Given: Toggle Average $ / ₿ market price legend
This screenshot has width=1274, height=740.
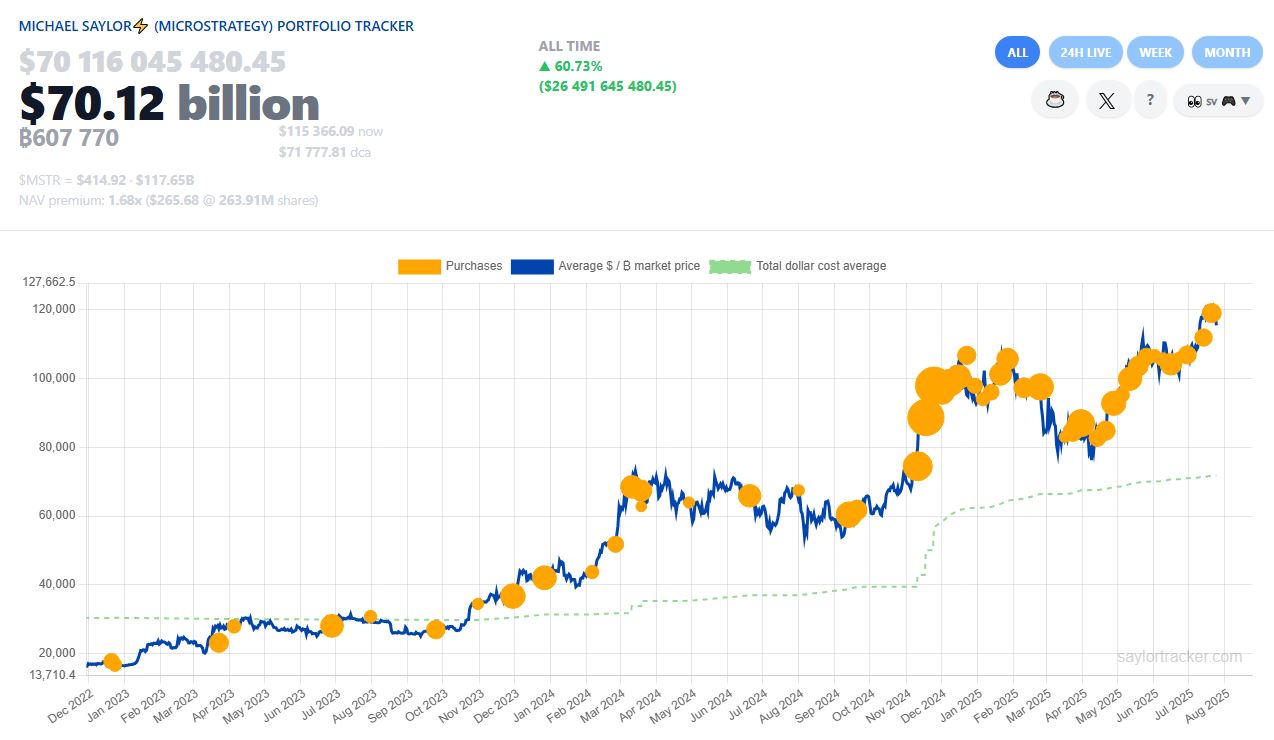Looking at the screenshot, I should 605,266.
